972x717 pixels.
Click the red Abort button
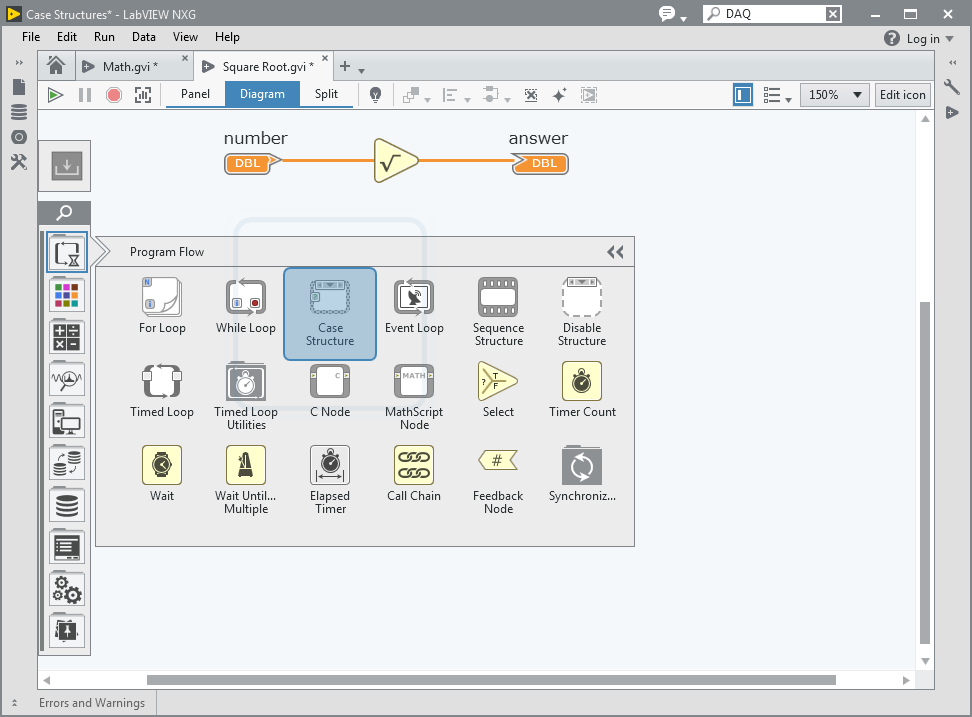pos(114,95)
